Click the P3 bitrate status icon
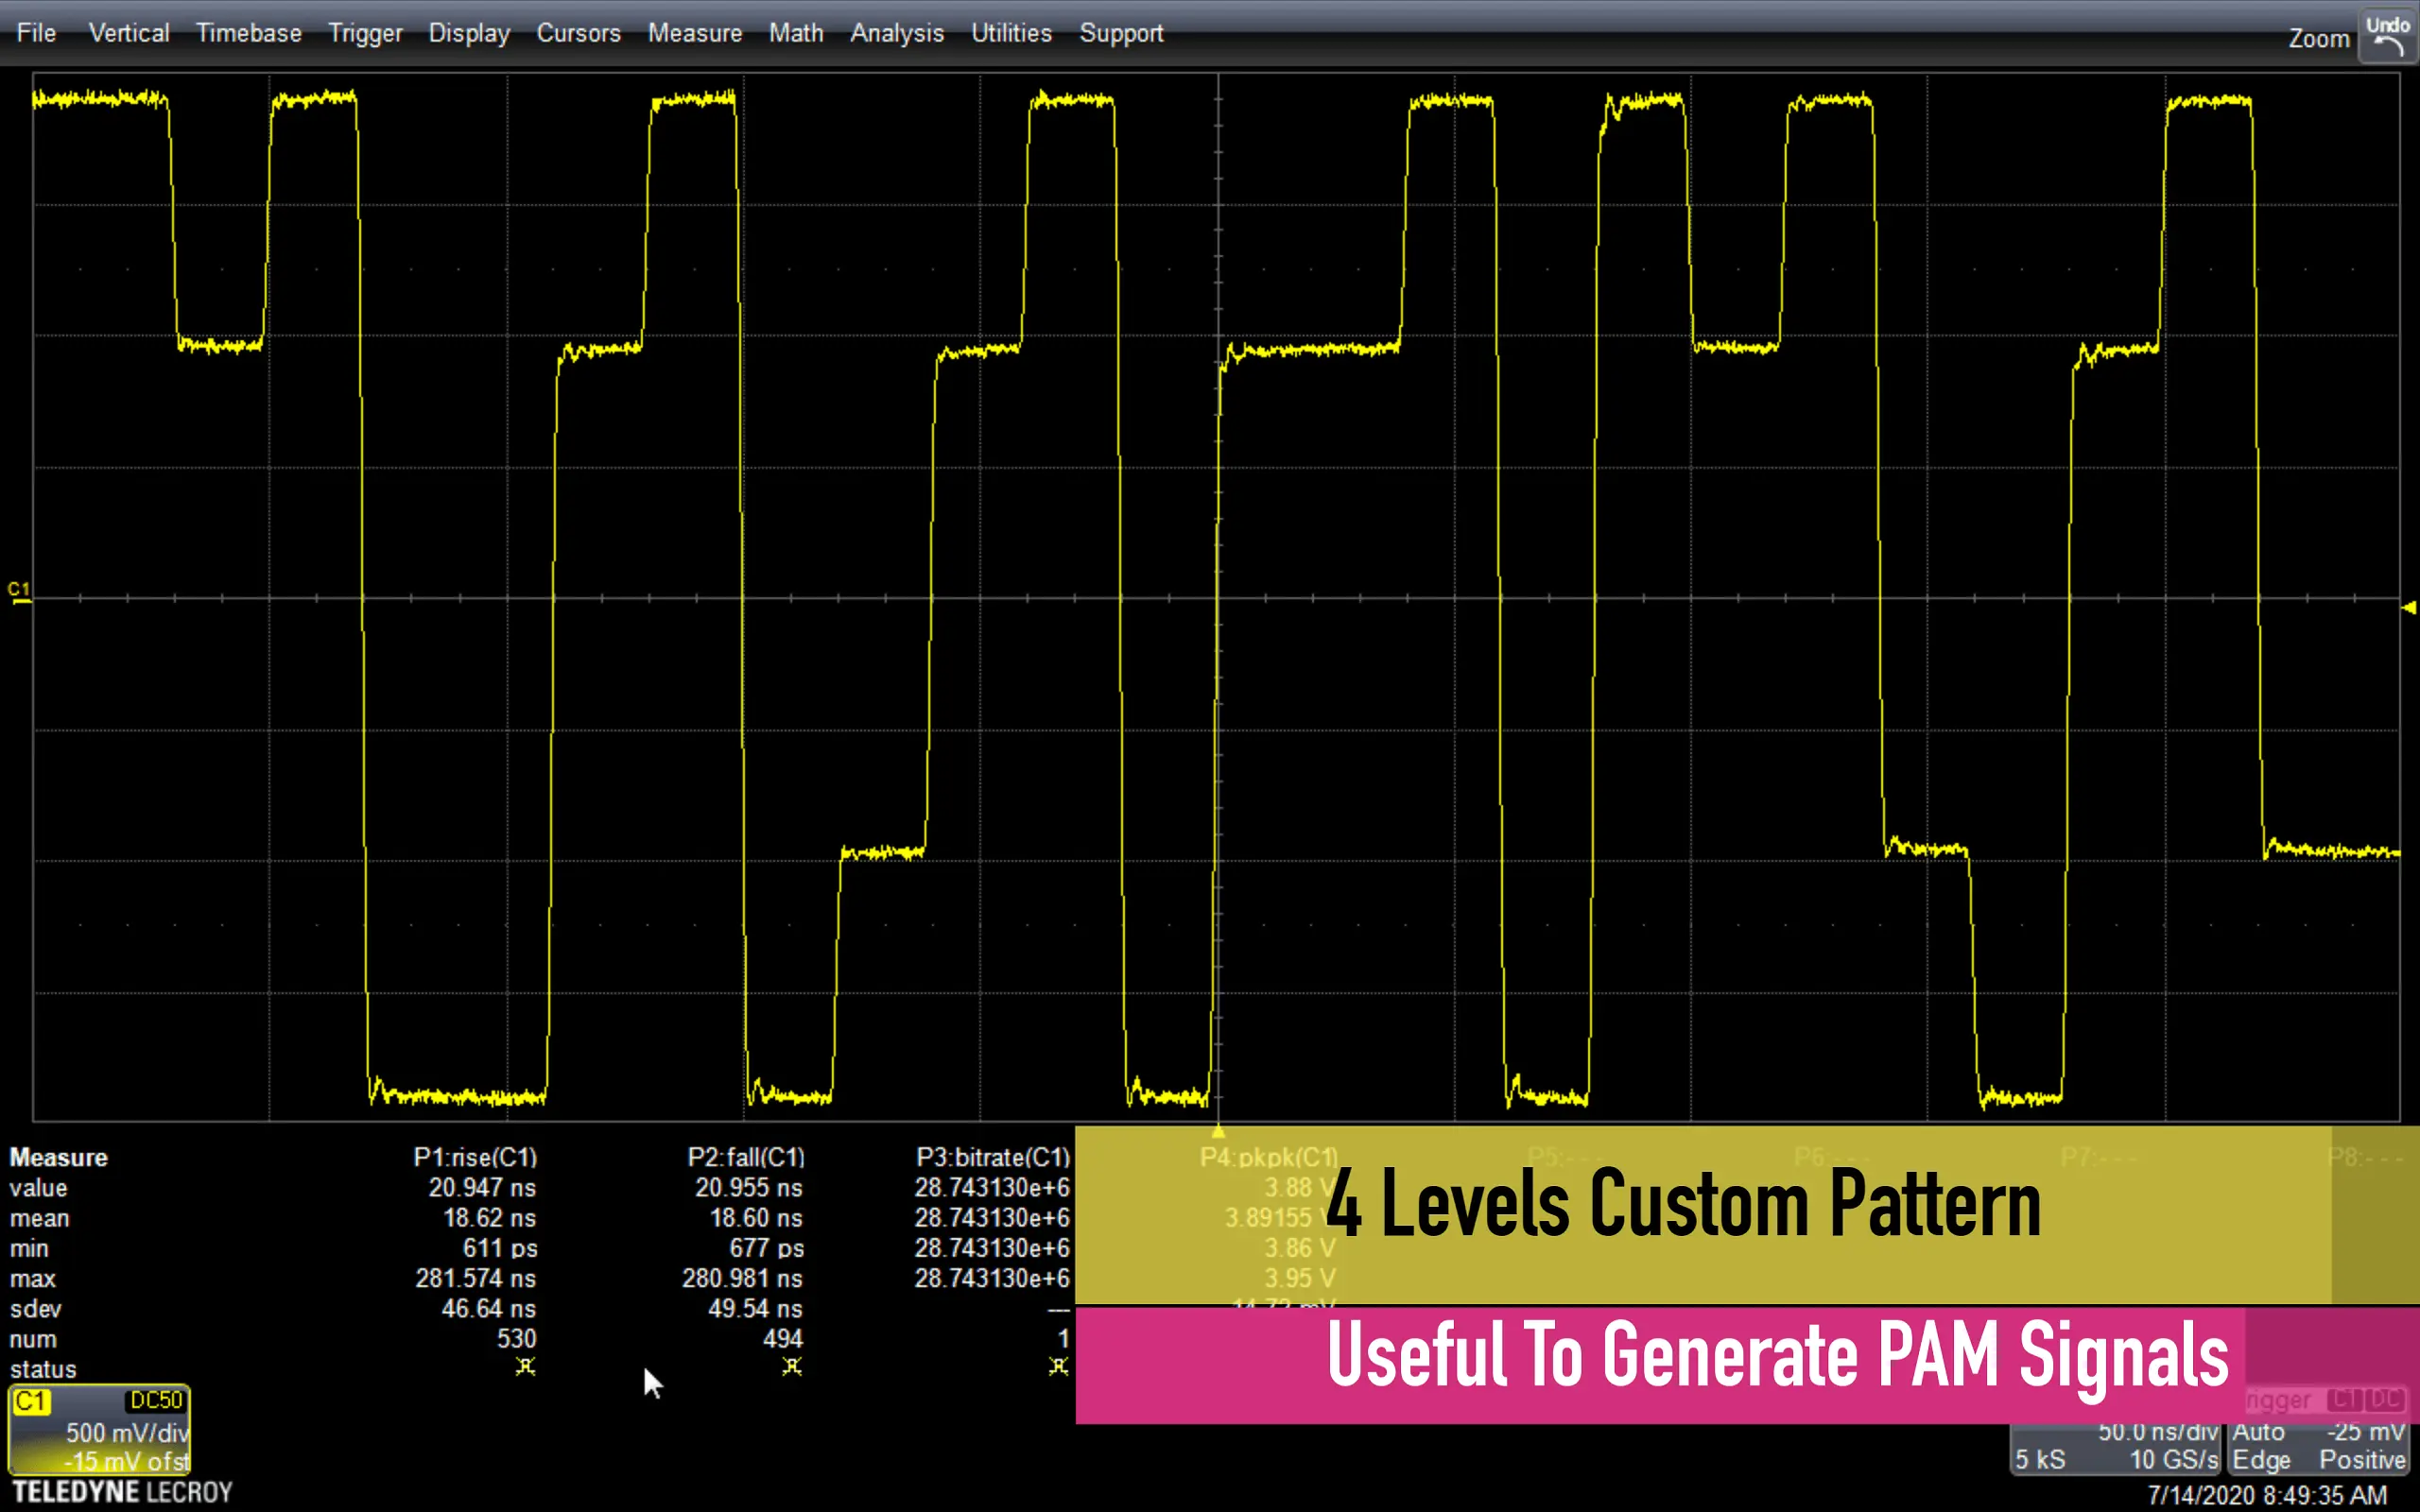The height and width of the screenshot is (1512, 2420). 1058,1366
